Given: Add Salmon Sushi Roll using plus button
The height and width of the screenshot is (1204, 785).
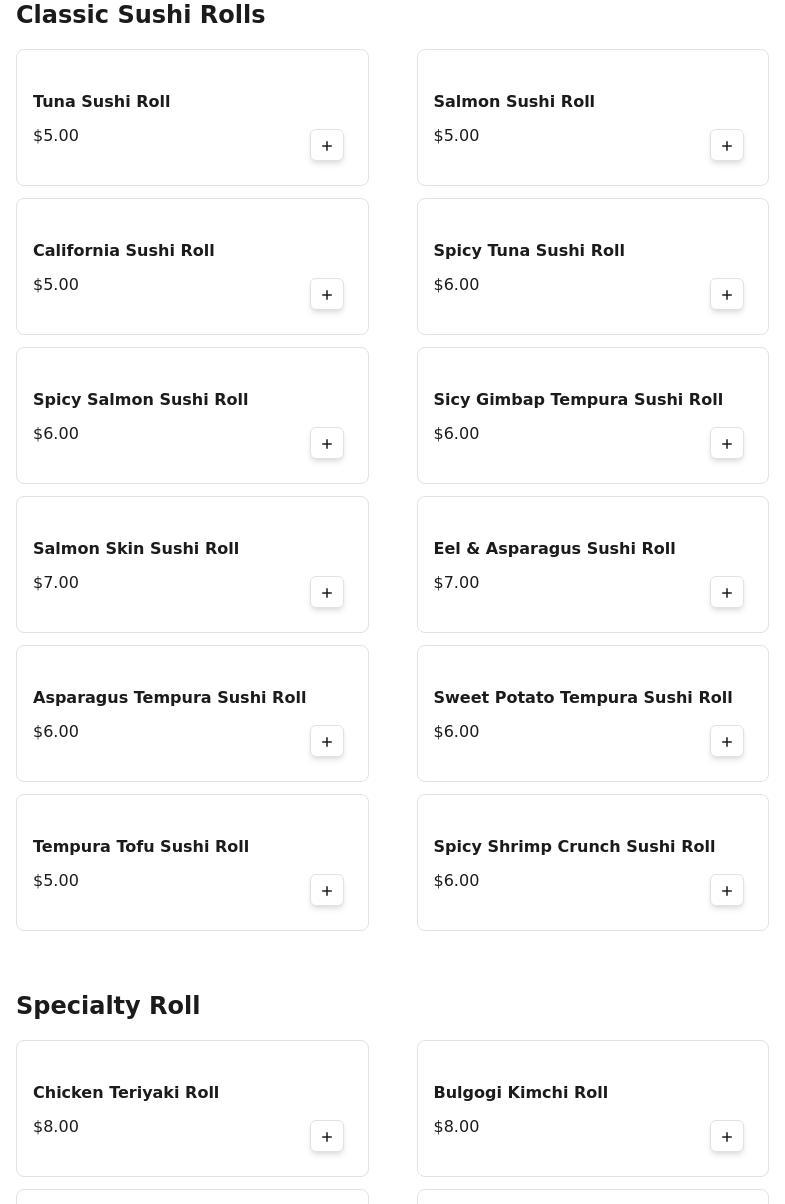Looking at the screenshot, I should 727,146.
